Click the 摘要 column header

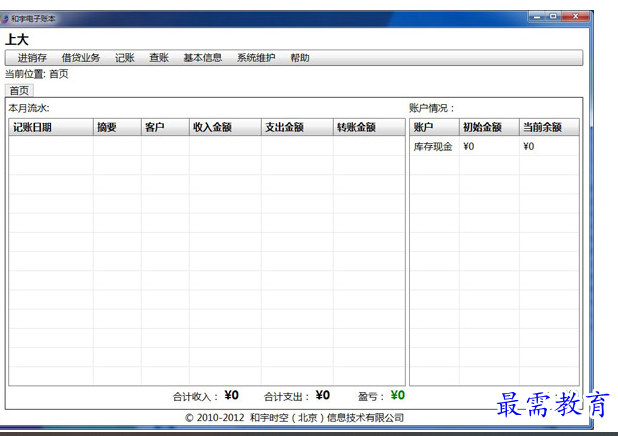coord(107,127)
